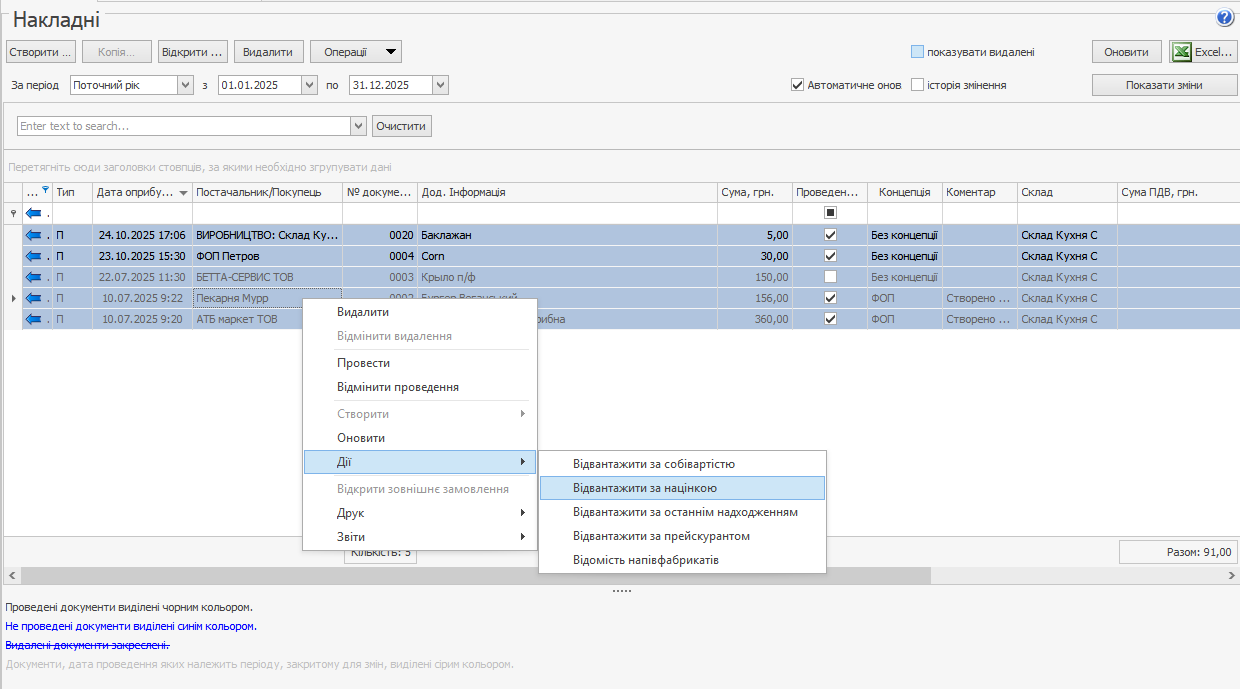Image resolution: width=1240 pixels, height=689 pixels.
Task: Uncheck the Автоматичне оновлення checkbox
Action: (x=798, y=85)
